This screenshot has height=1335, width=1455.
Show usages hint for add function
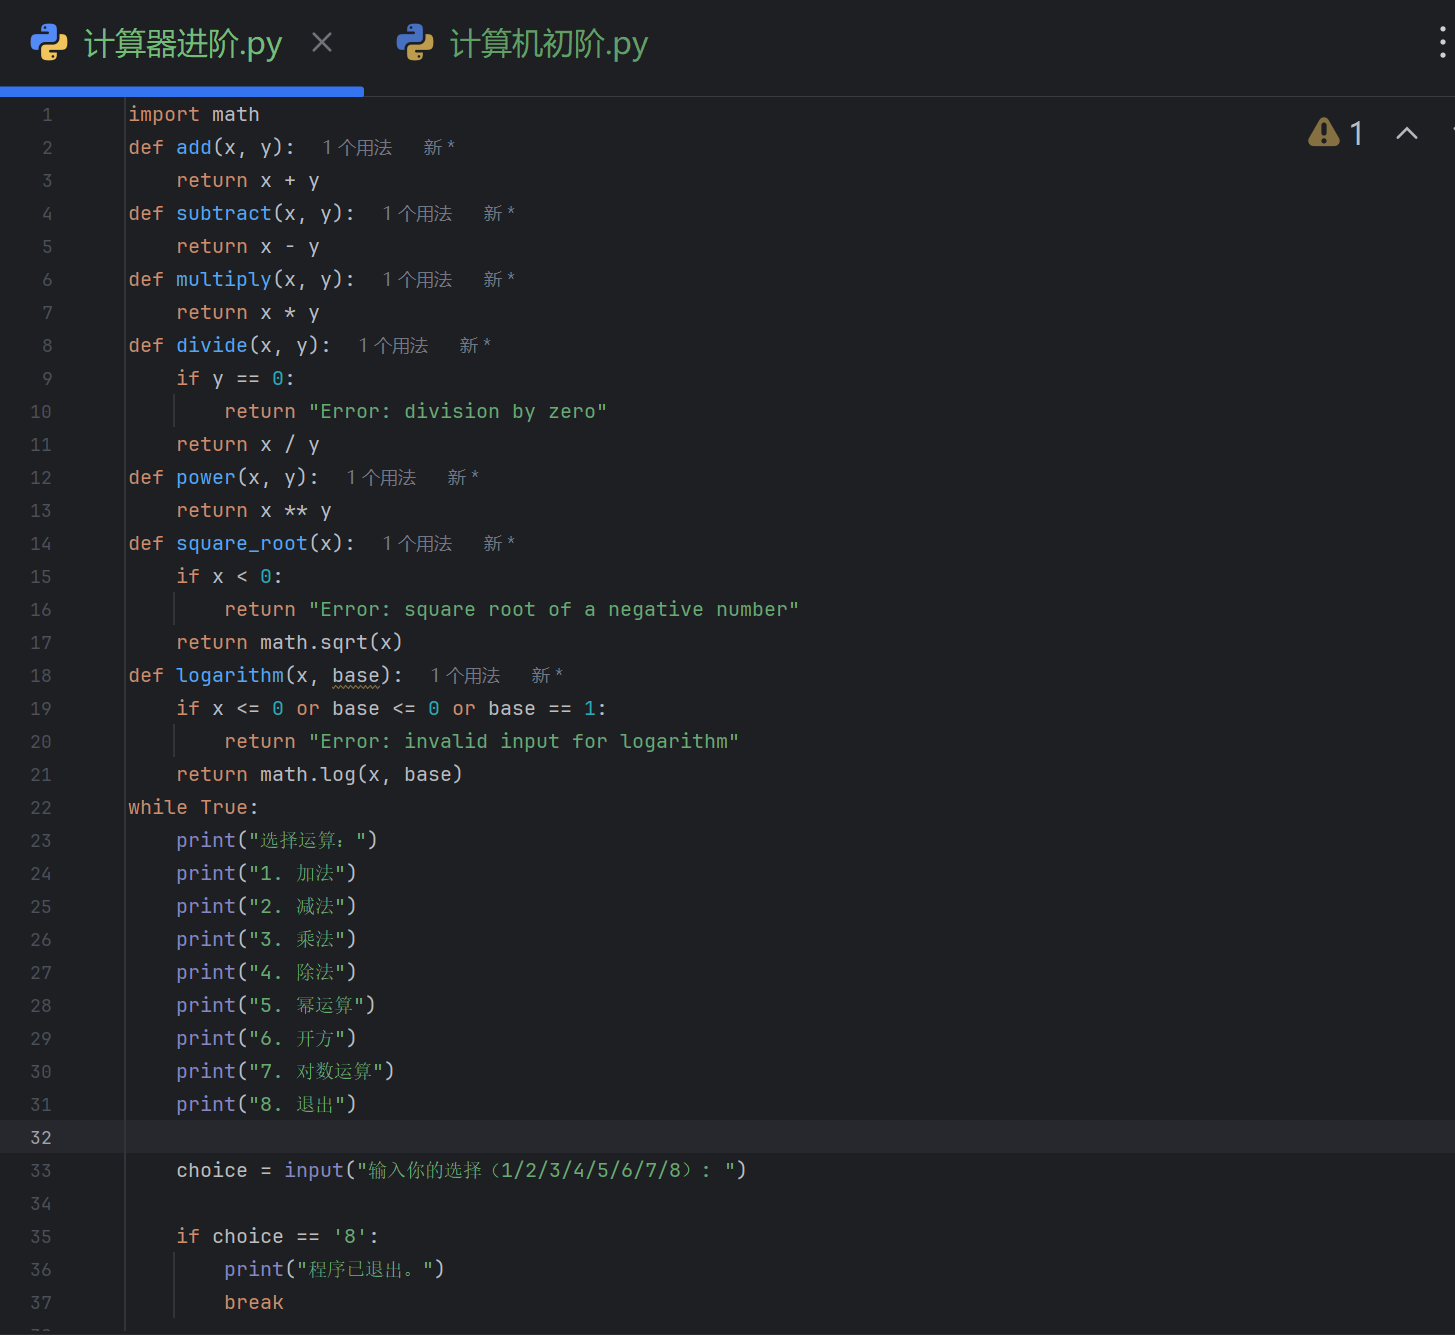pos(357,148)
